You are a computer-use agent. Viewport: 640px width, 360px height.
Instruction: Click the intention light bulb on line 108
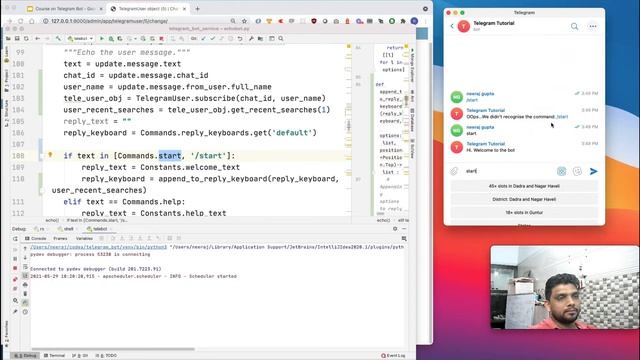click(50, 155)
